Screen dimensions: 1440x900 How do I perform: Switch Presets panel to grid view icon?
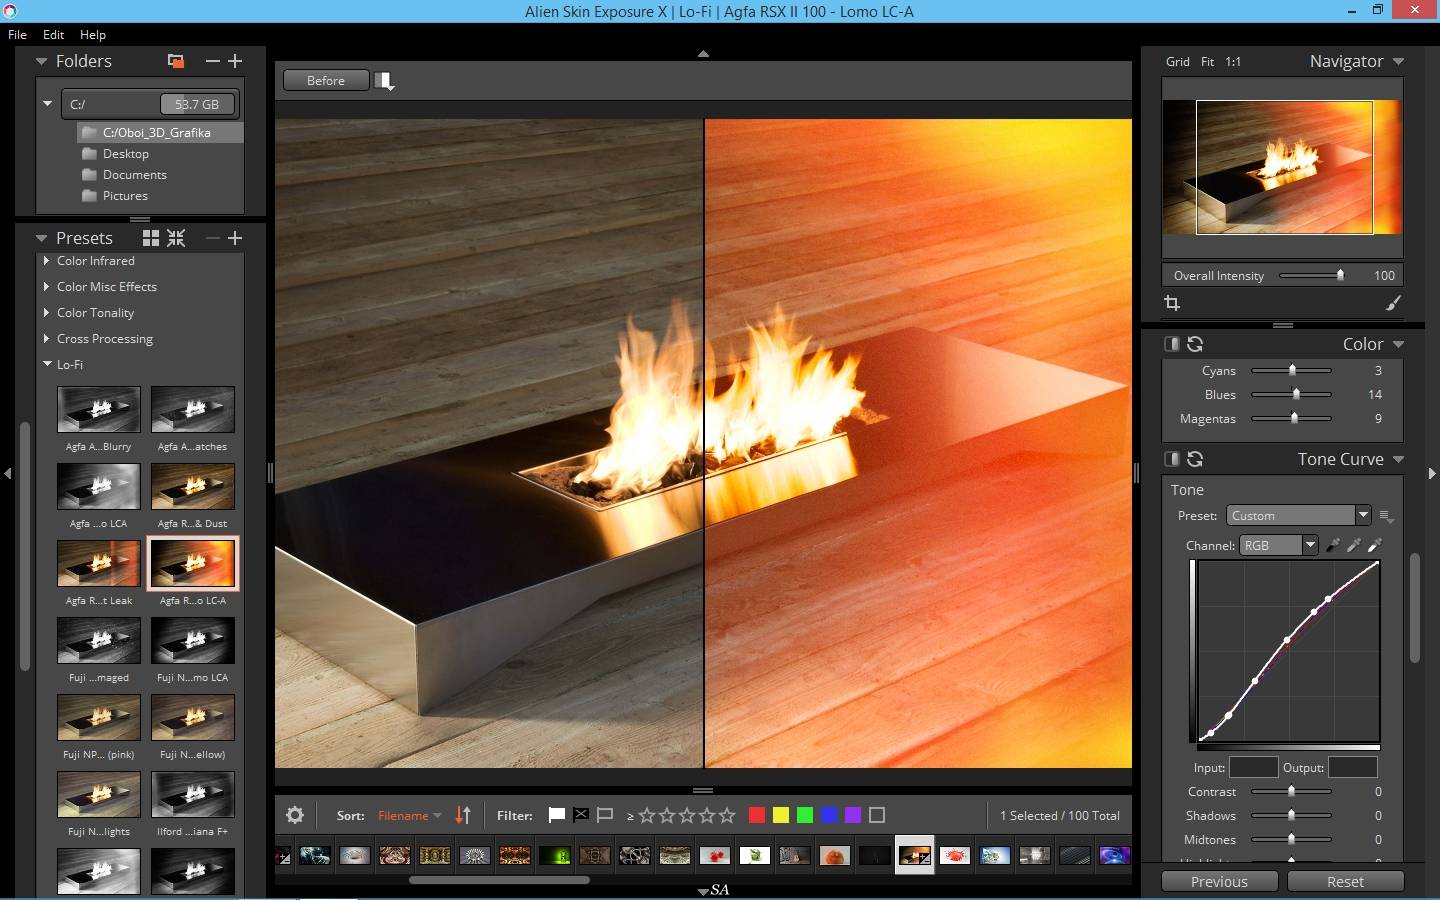click(x=151, y=238)
